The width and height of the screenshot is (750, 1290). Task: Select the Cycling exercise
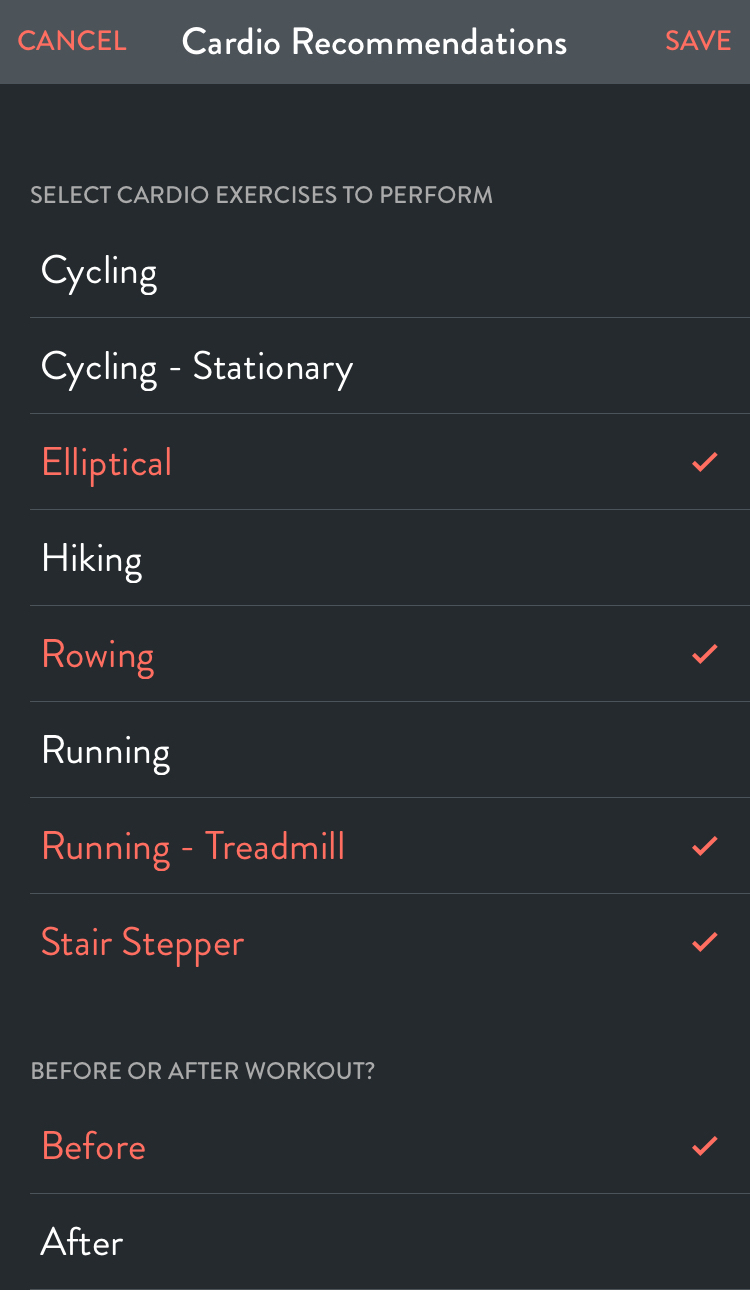[99, 271]
